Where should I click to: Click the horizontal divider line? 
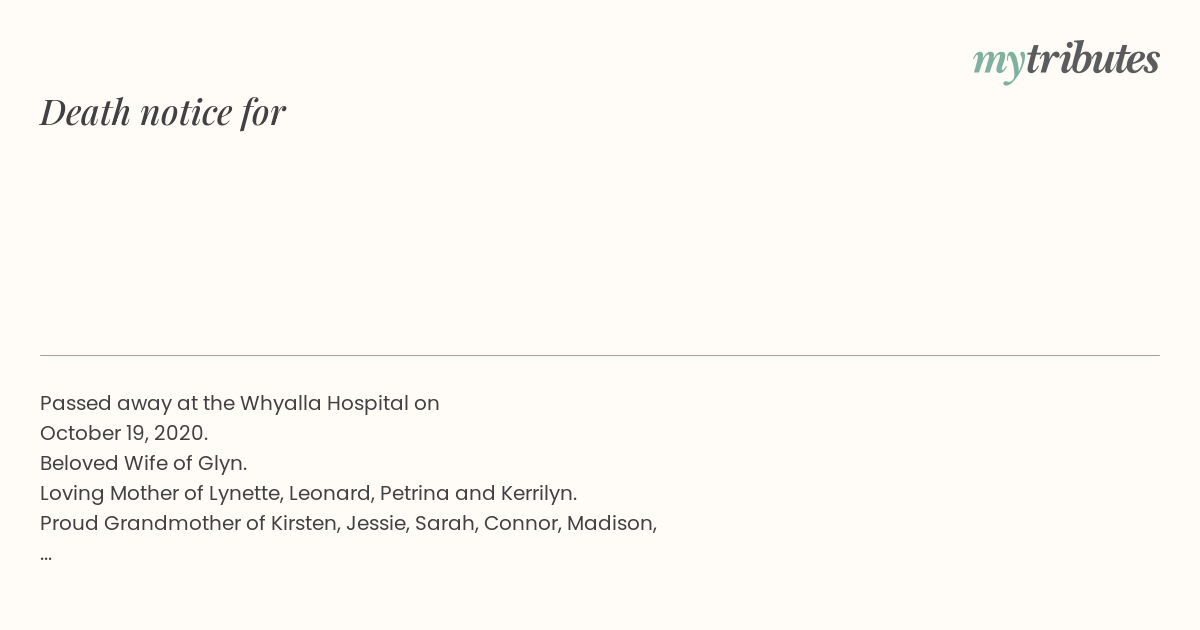pyautogui.click(x=600, y=355)
